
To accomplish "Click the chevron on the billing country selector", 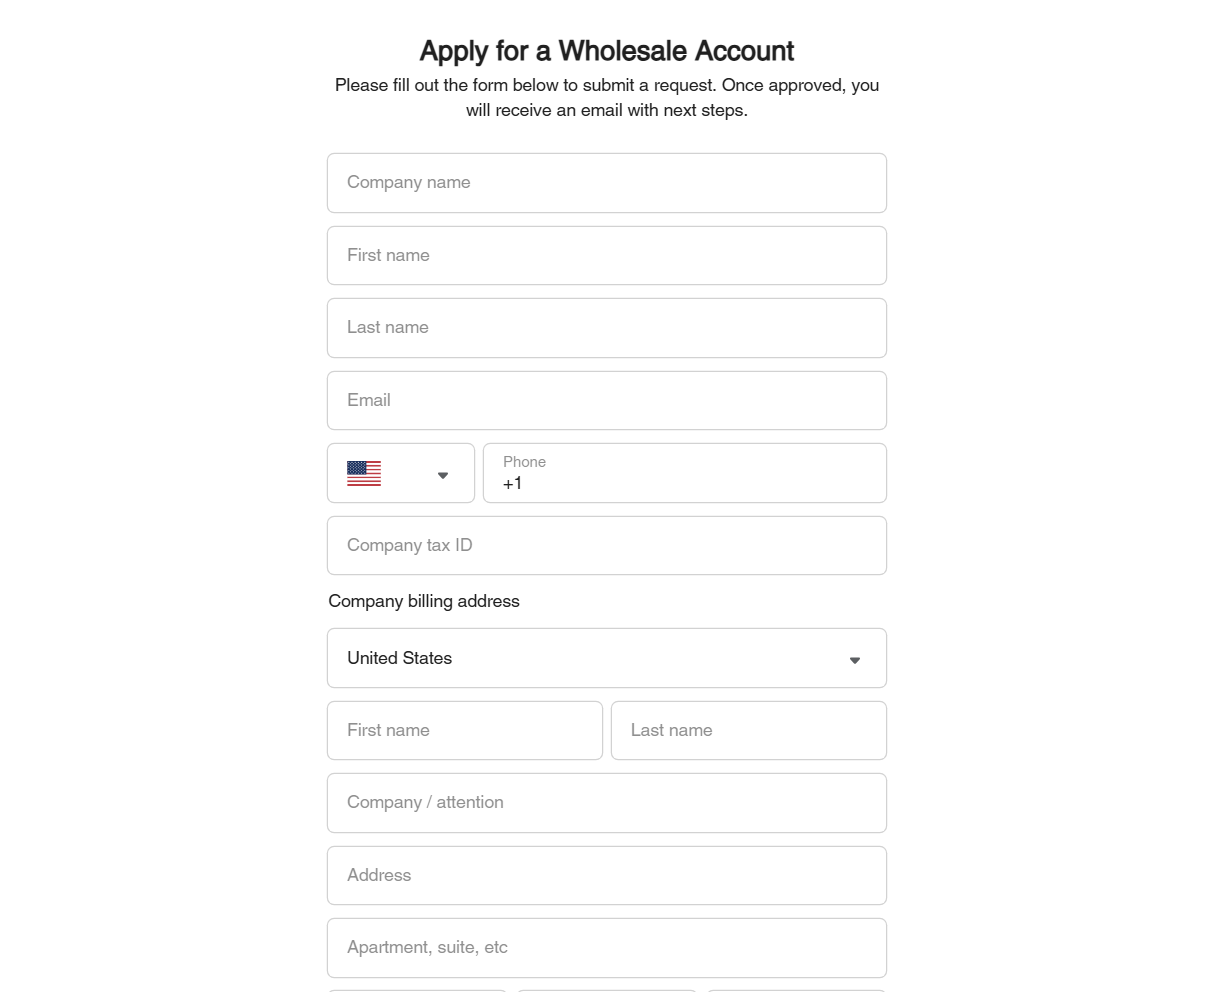I will click(855, 660).
